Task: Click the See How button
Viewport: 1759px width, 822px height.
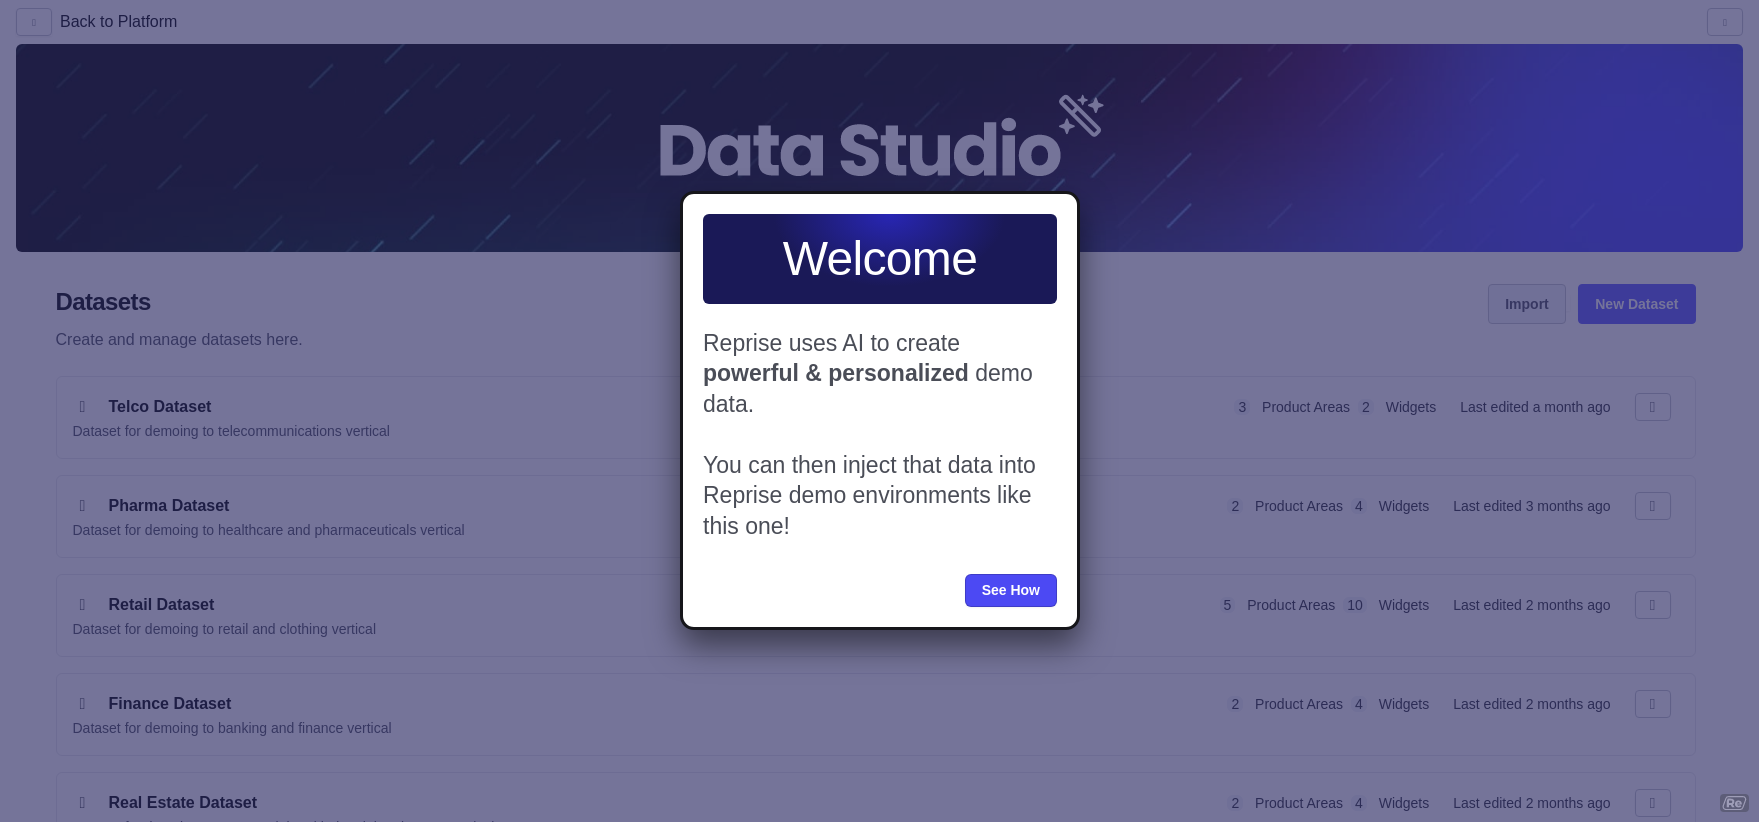Action: [x=1010, y=590]
